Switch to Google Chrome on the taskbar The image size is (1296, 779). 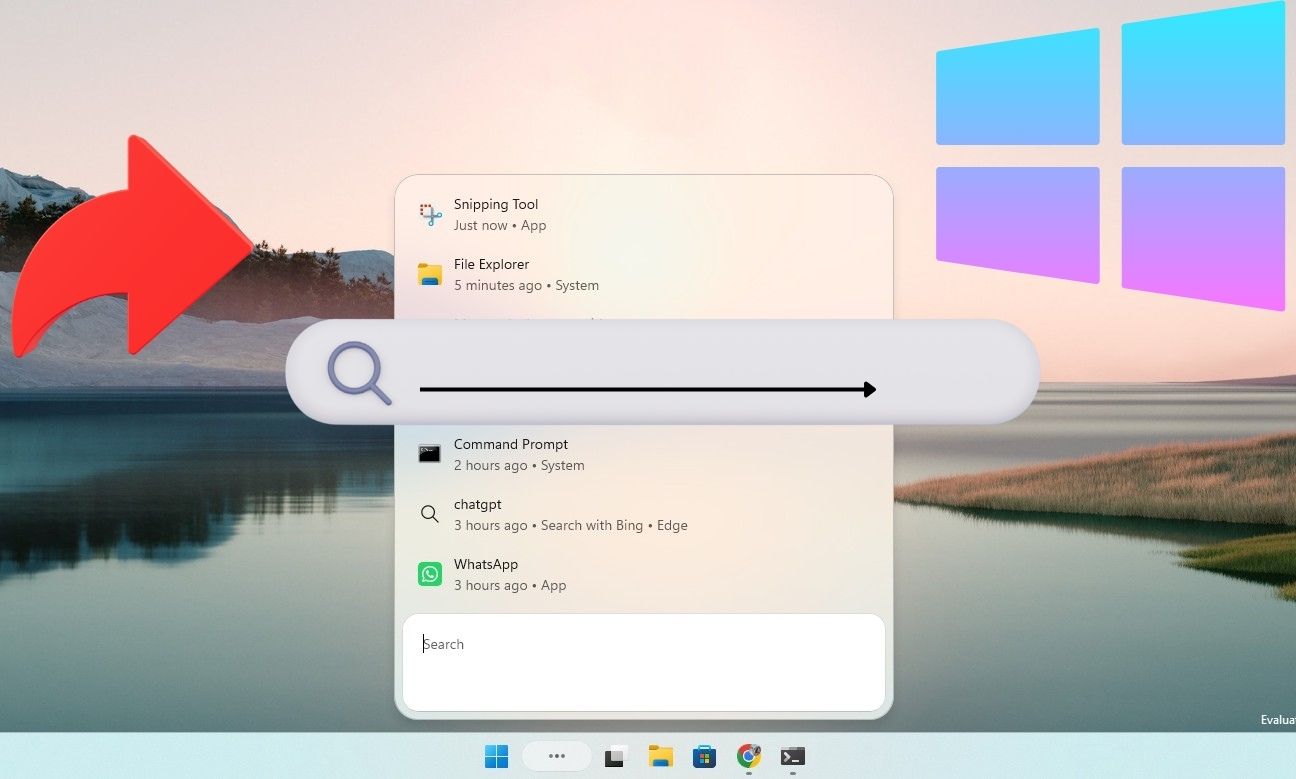(x=748, y=756)
